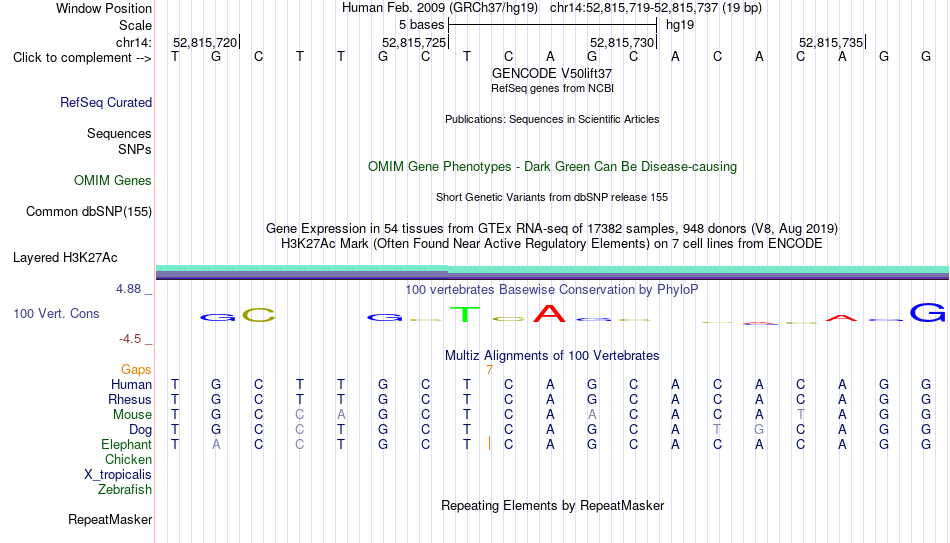Select the X_tropicalis species row label
The height and width of the screenshot is (543, 950).
[118, 475]
